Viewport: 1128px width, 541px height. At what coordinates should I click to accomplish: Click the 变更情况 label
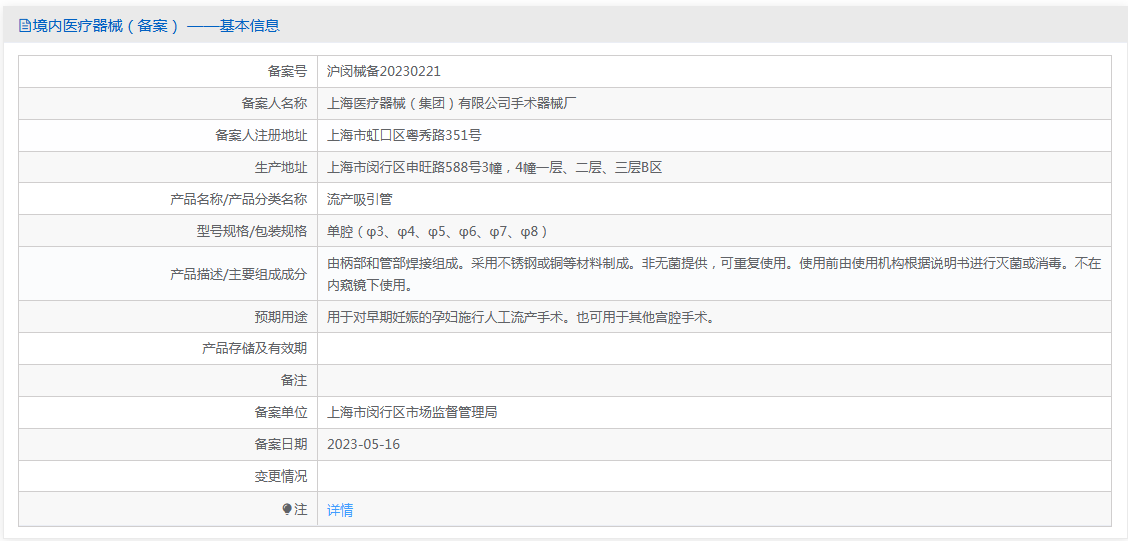(x=281, y=476)
